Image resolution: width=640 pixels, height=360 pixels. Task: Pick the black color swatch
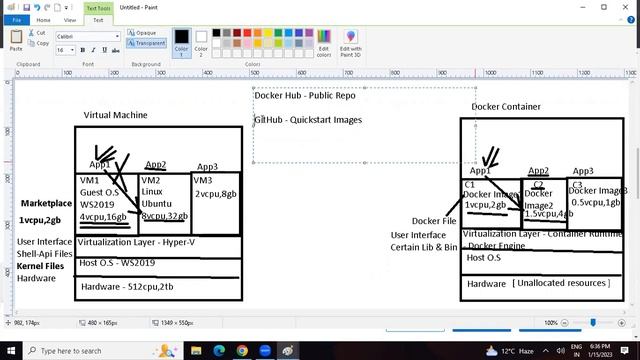[x=216, y=33]
